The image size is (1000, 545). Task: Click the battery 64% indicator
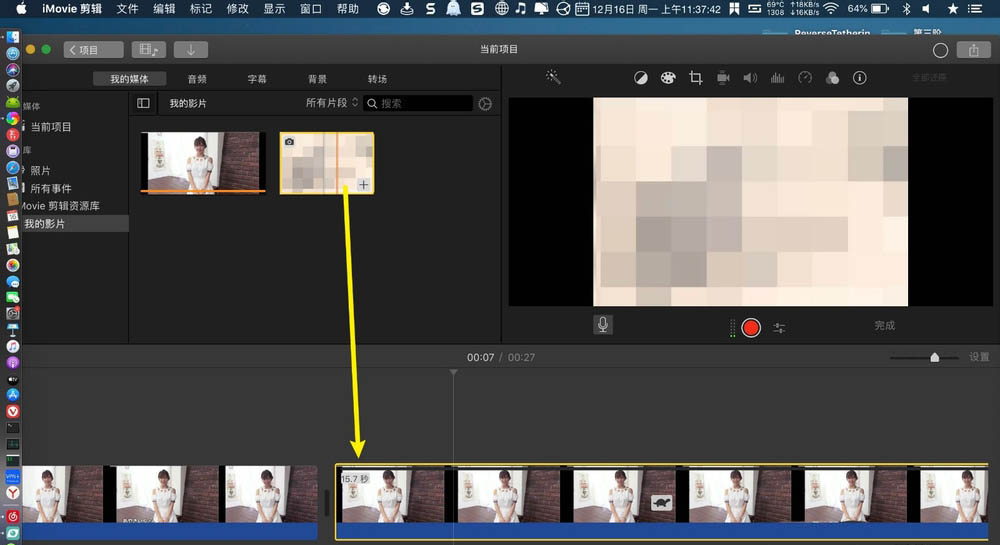tap(868, 9)
